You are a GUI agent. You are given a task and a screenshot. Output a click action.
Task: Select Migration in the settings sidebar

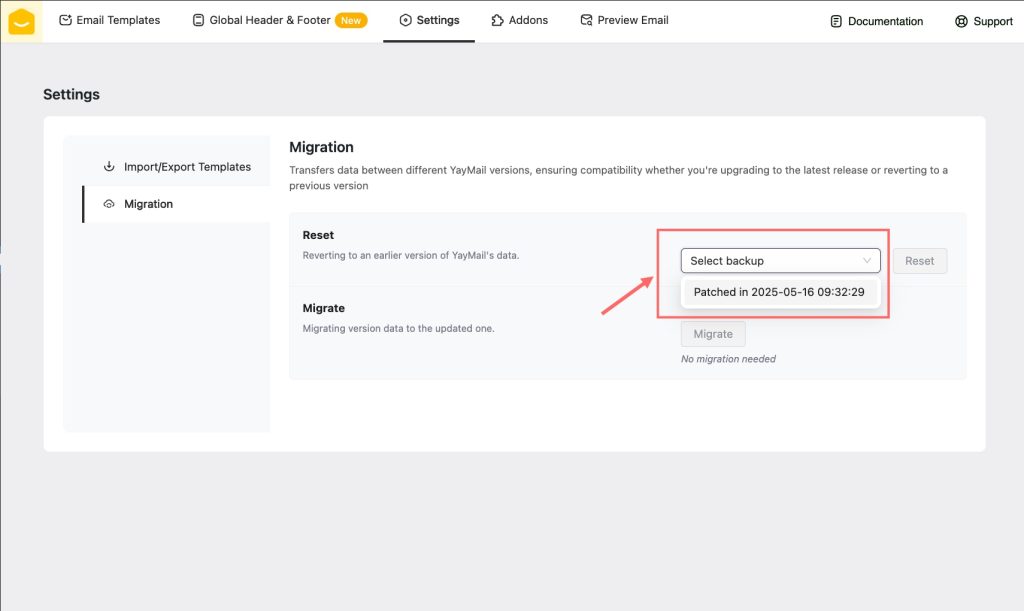point(176,204)
